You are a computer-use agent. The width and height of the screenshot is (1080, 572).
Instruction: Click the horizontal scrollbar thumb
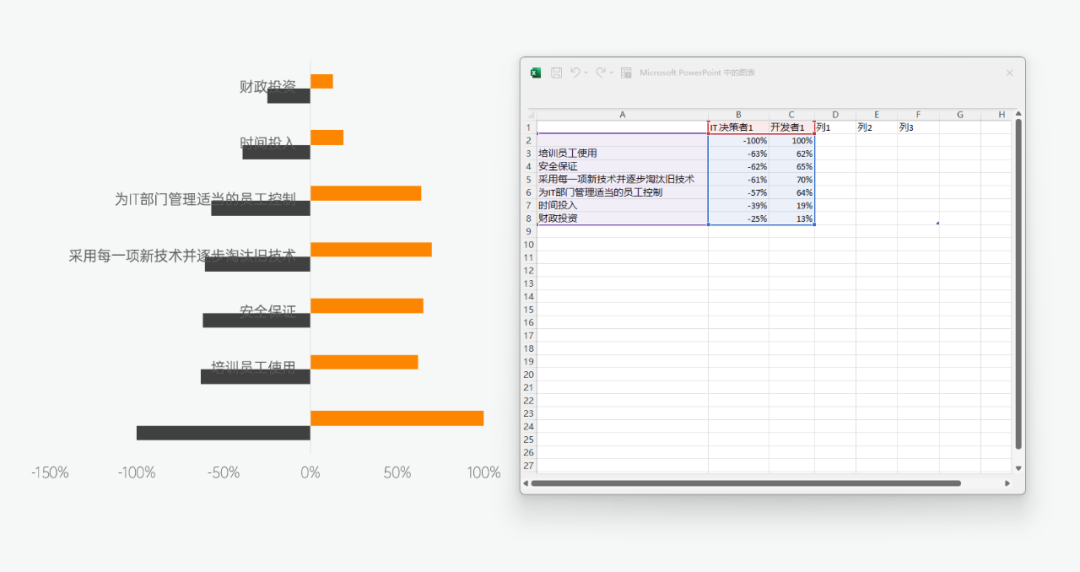click(746, 484)
